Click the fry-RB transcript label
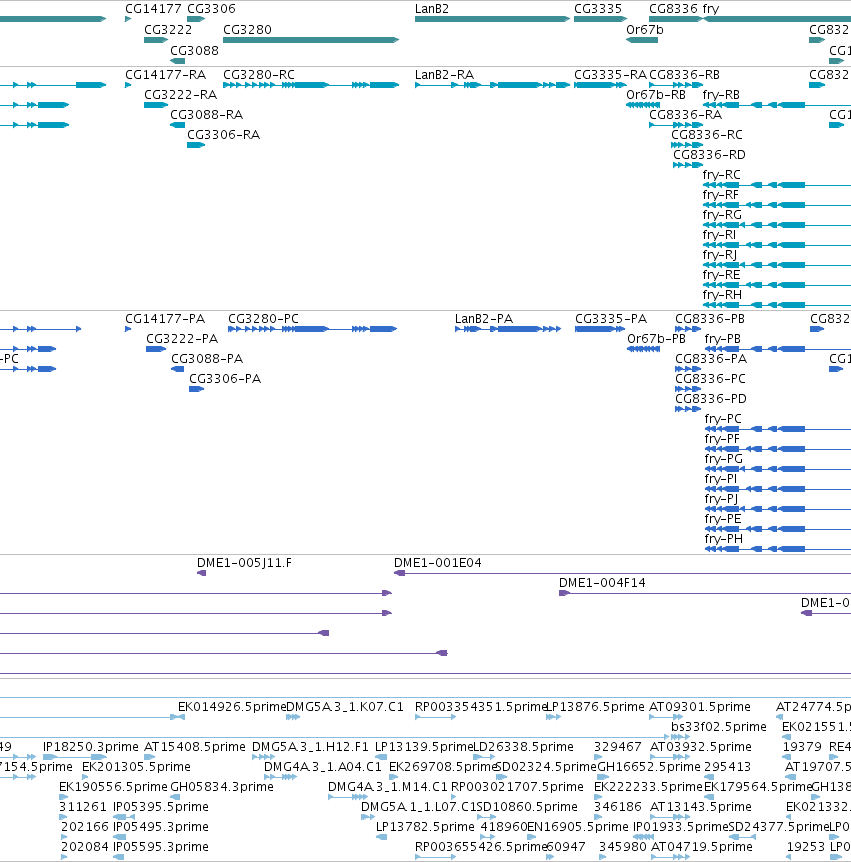This screenshot has height=862, width=851. [721, 95]
